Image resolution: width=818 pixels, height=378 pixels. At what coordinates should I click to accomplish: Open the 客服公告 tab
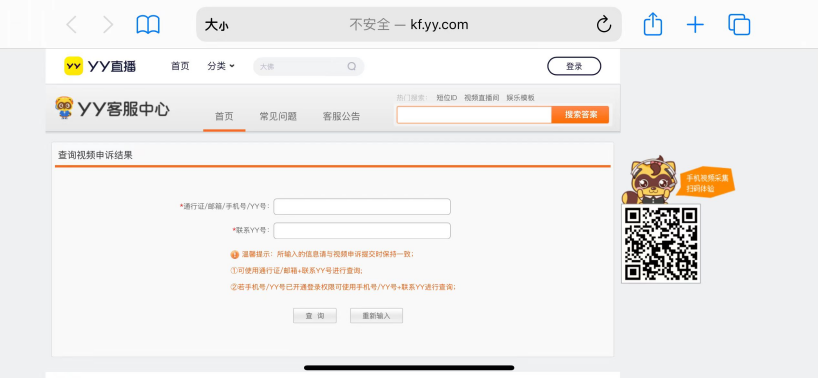click(x=341, y=116)
